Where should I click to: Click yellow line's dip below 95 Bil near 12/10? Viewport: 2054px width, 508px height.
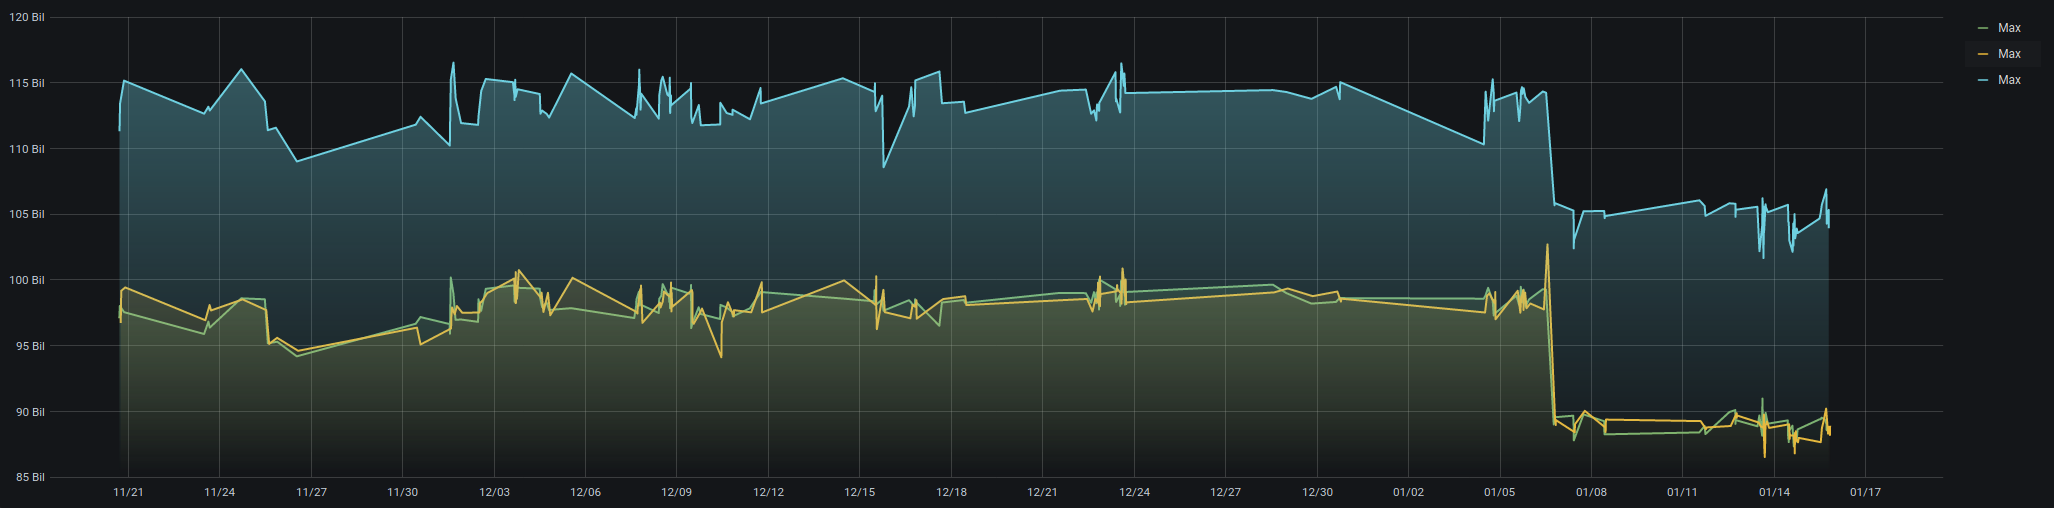click(721, 356)
